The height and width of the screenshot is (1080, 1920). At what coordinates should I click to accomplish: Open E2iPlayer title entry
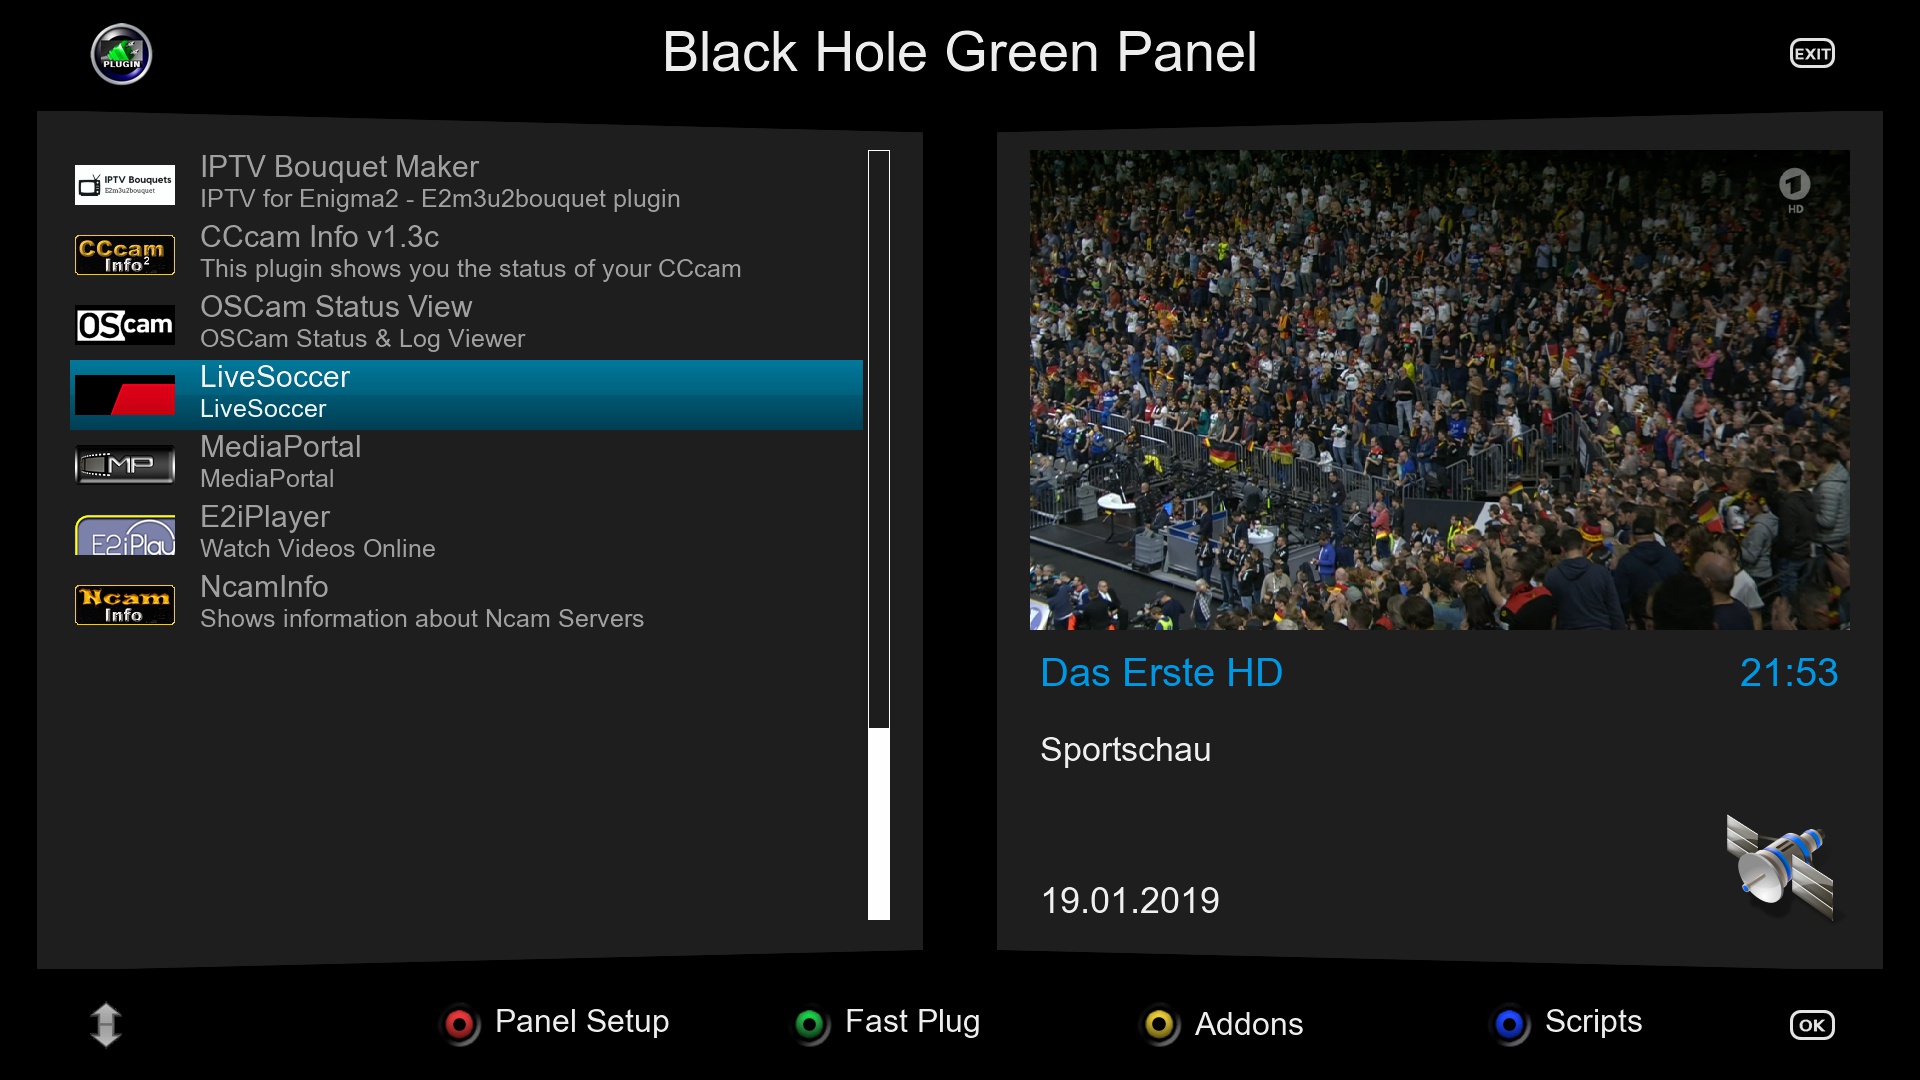tap(265, 517)
